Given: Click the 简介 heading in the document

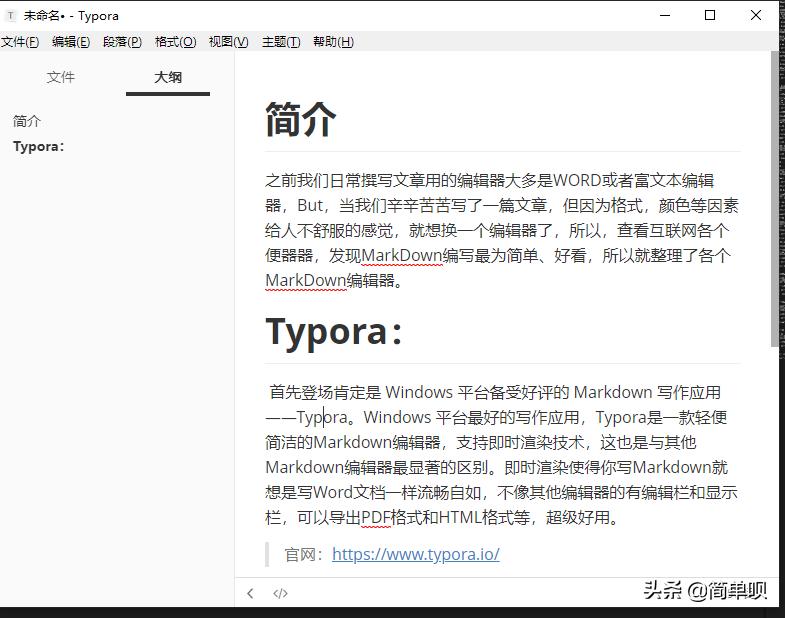Looking at the screenshot, I should [x=300, y=119].
